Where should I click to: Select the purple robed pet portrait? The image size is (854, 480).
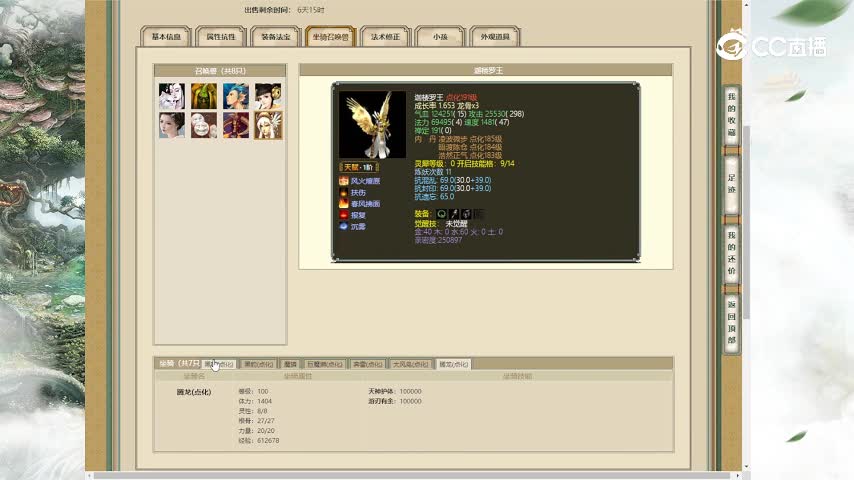[x=236, y=125]
